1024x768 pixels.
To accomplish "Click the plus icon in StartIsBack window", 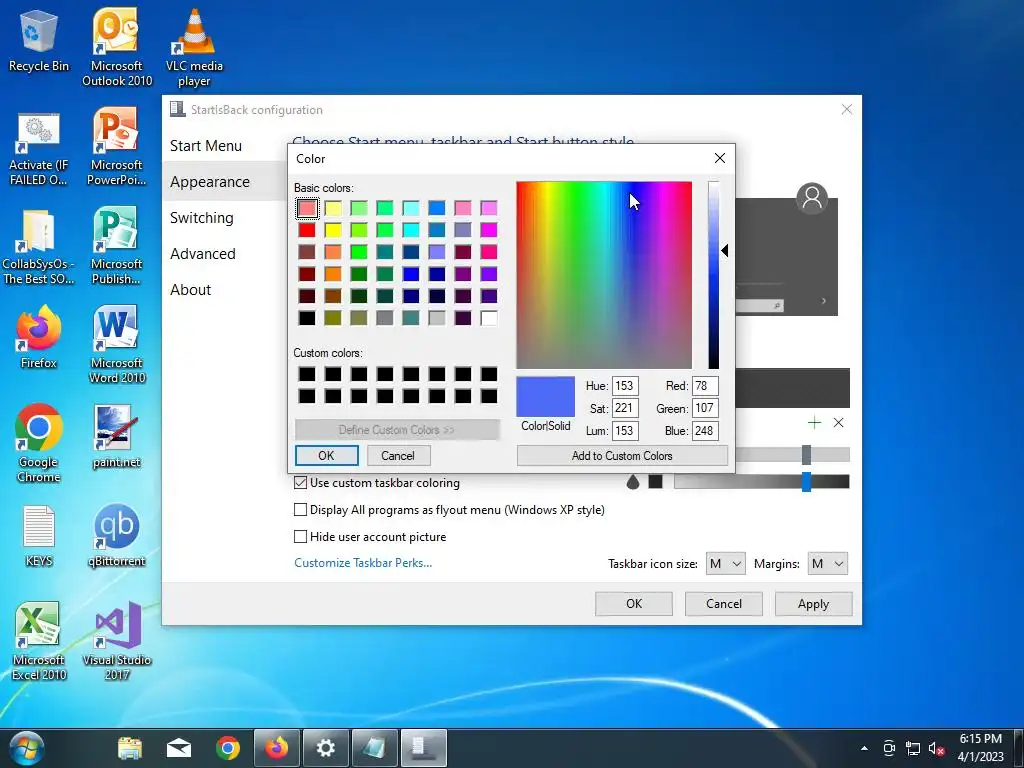I will tap(814, 423).
